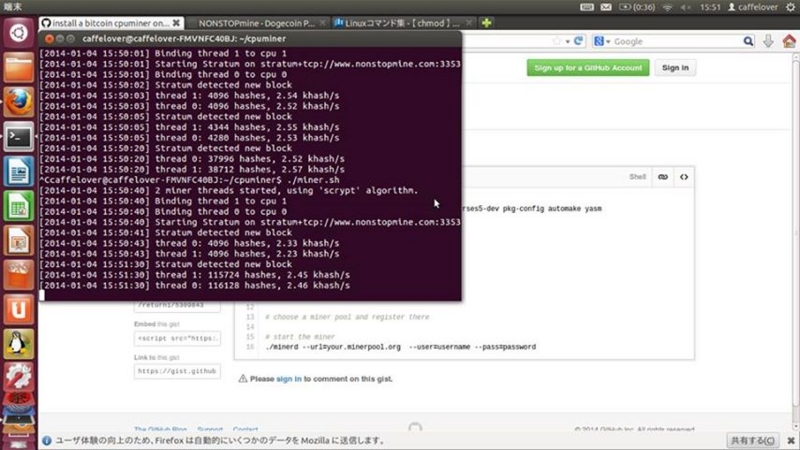This screenshot has width=800, height=450.
Task: Open the Wi-Fi network indicator
Action: [x=667, y=7]
